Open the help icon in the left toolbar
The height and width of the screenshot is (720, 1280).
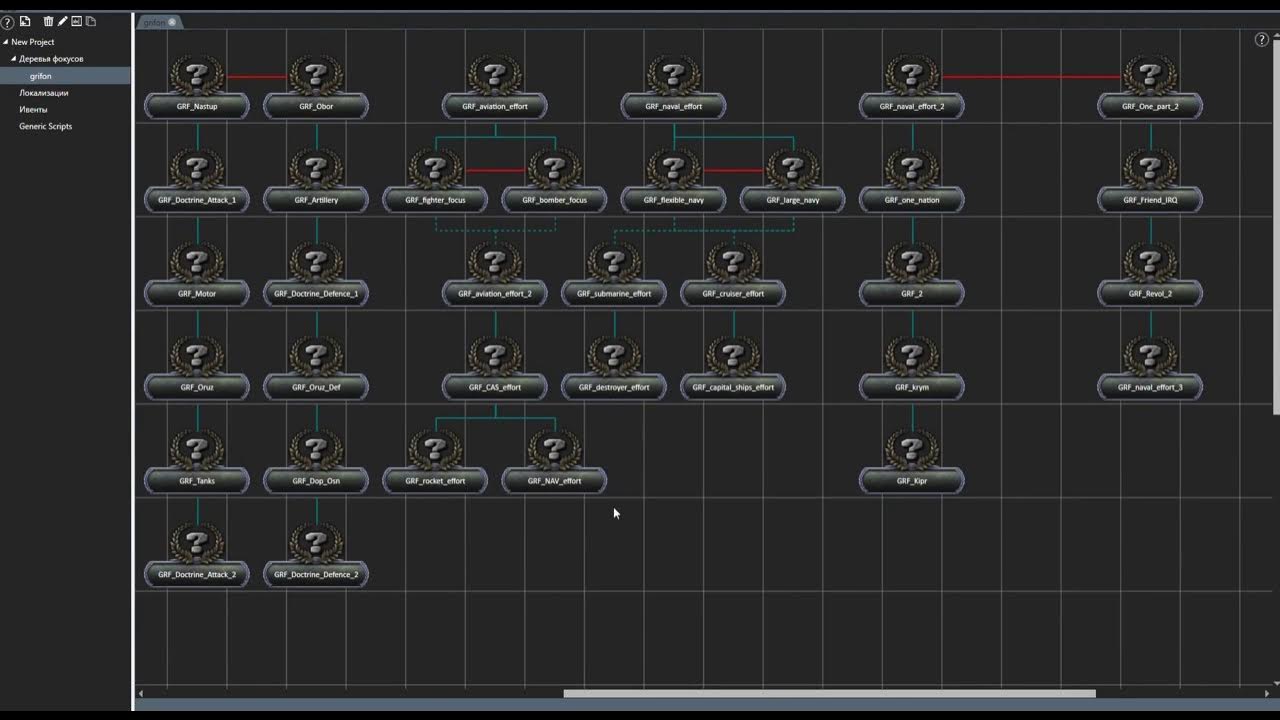[x=8, y=22]
